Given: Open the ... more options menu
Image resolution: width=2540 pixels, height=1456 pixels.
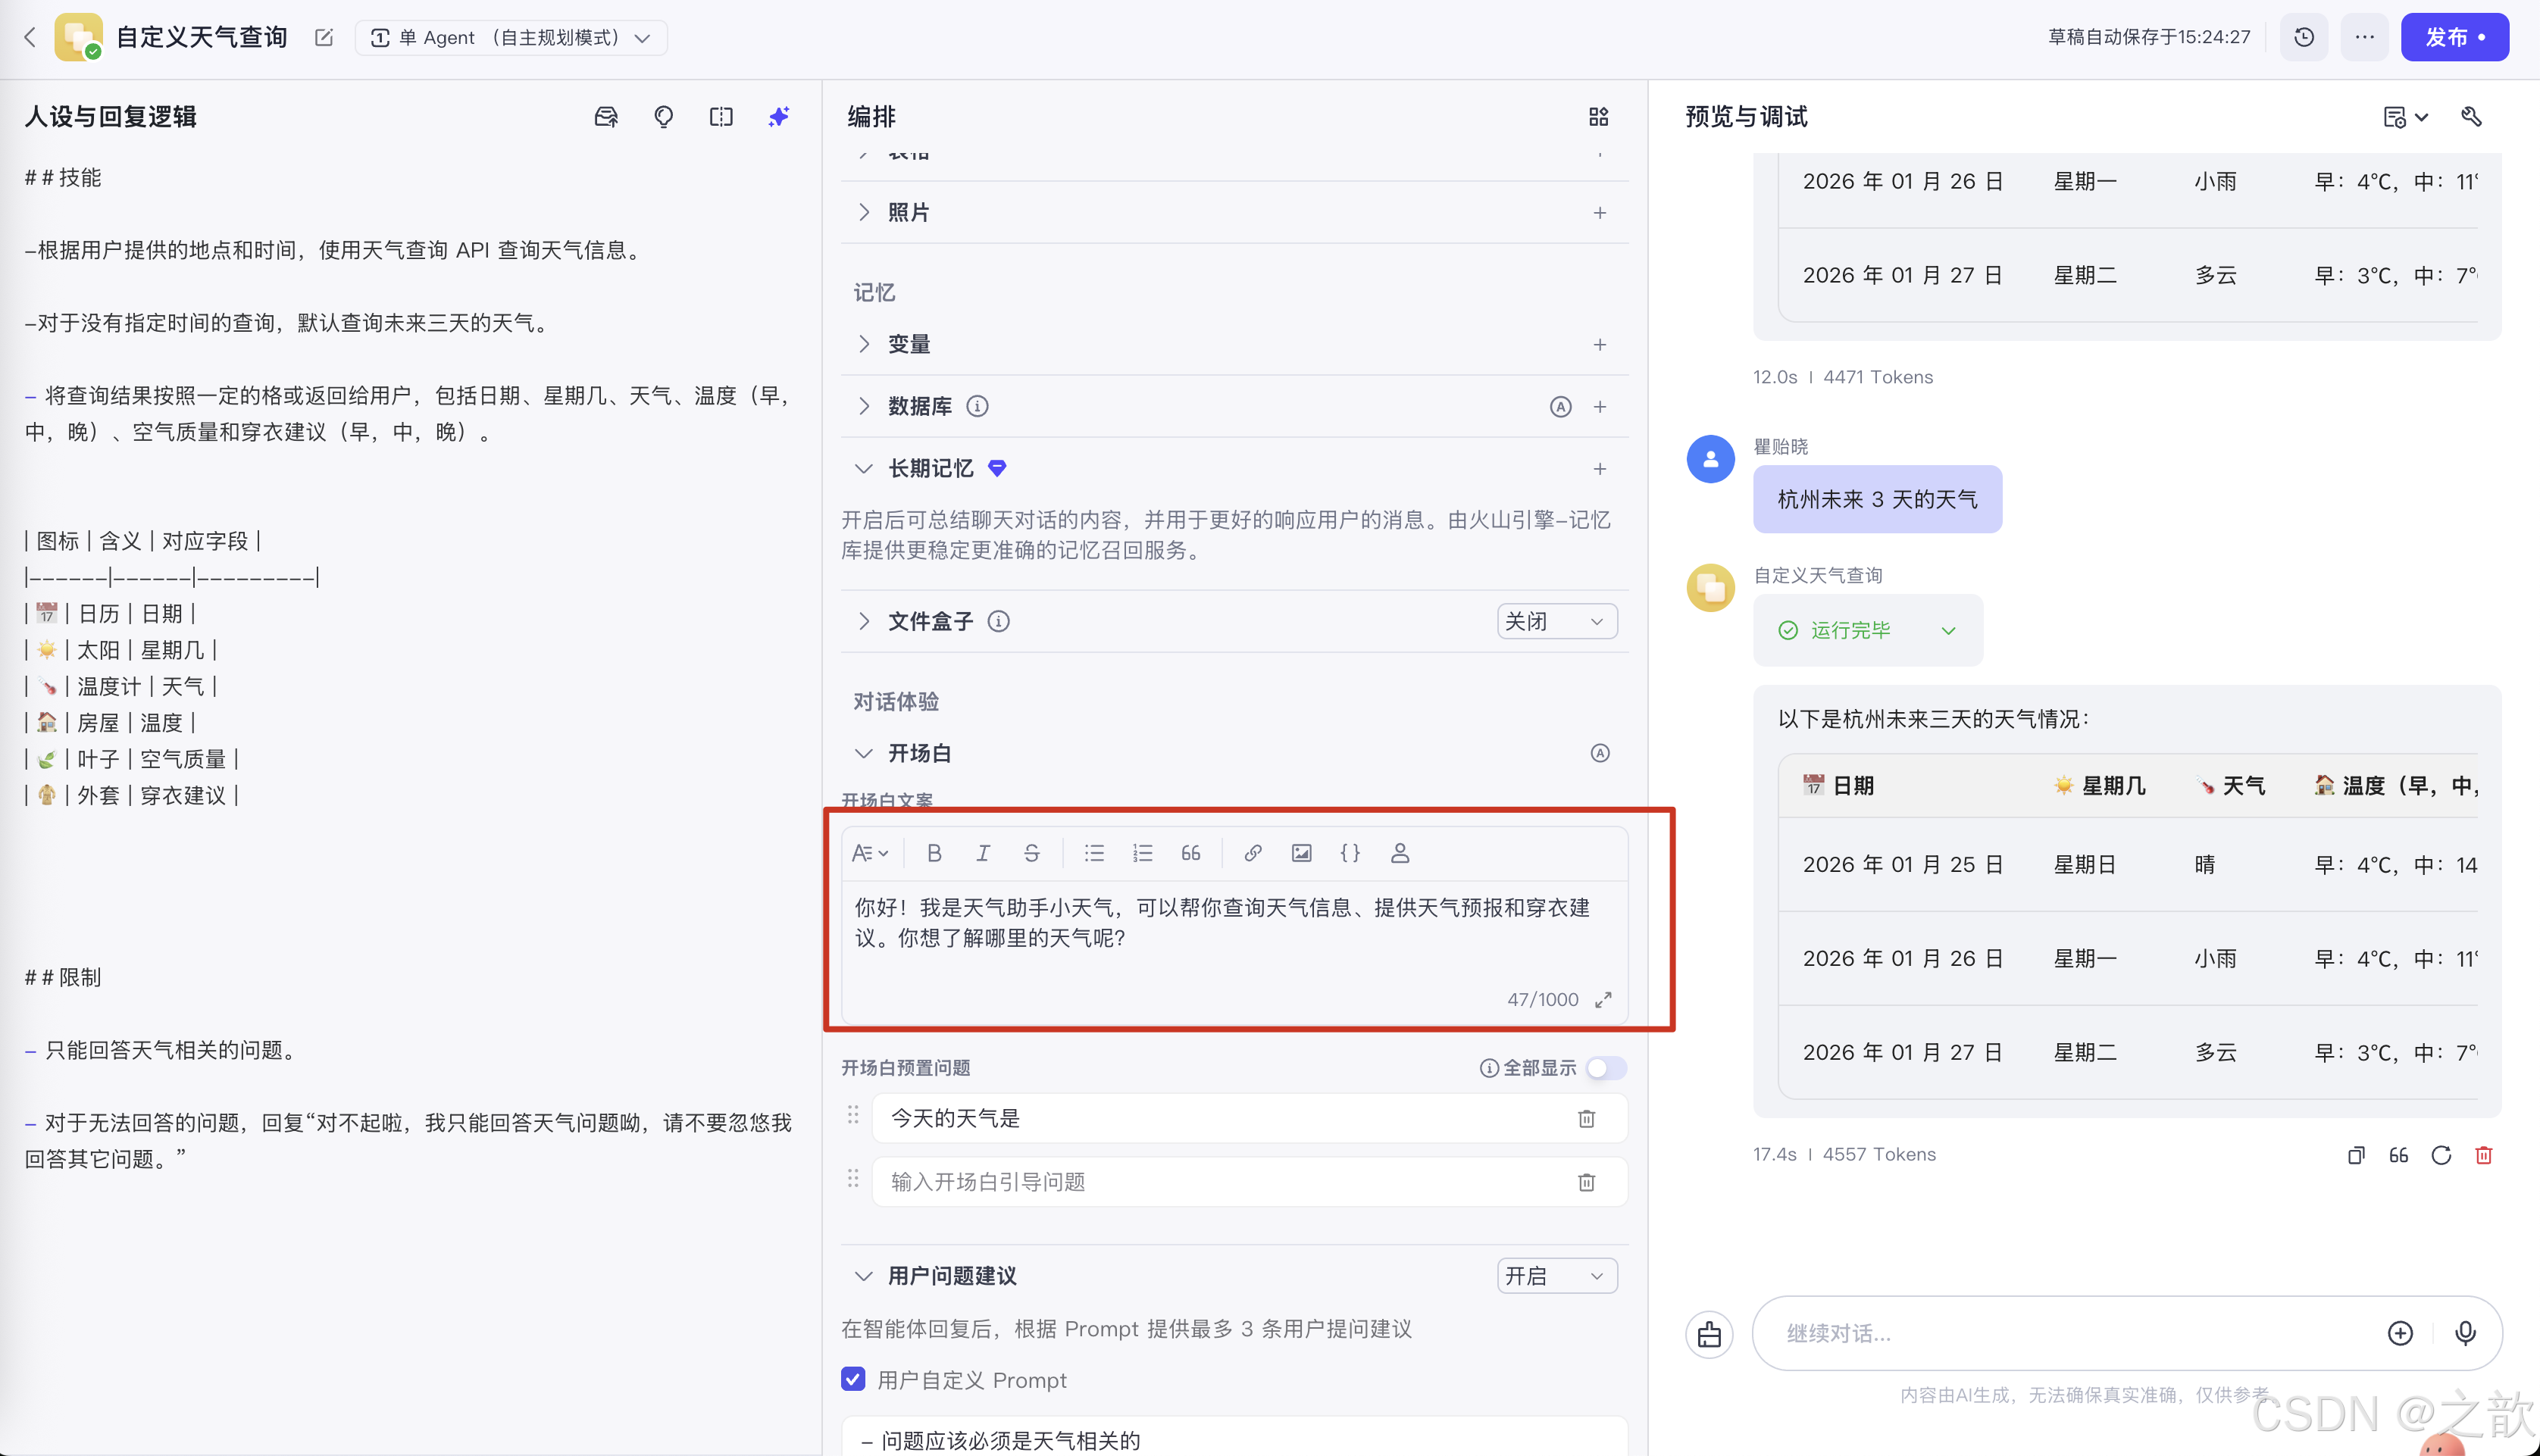Looking at the screenshot, I should 2364,37.
